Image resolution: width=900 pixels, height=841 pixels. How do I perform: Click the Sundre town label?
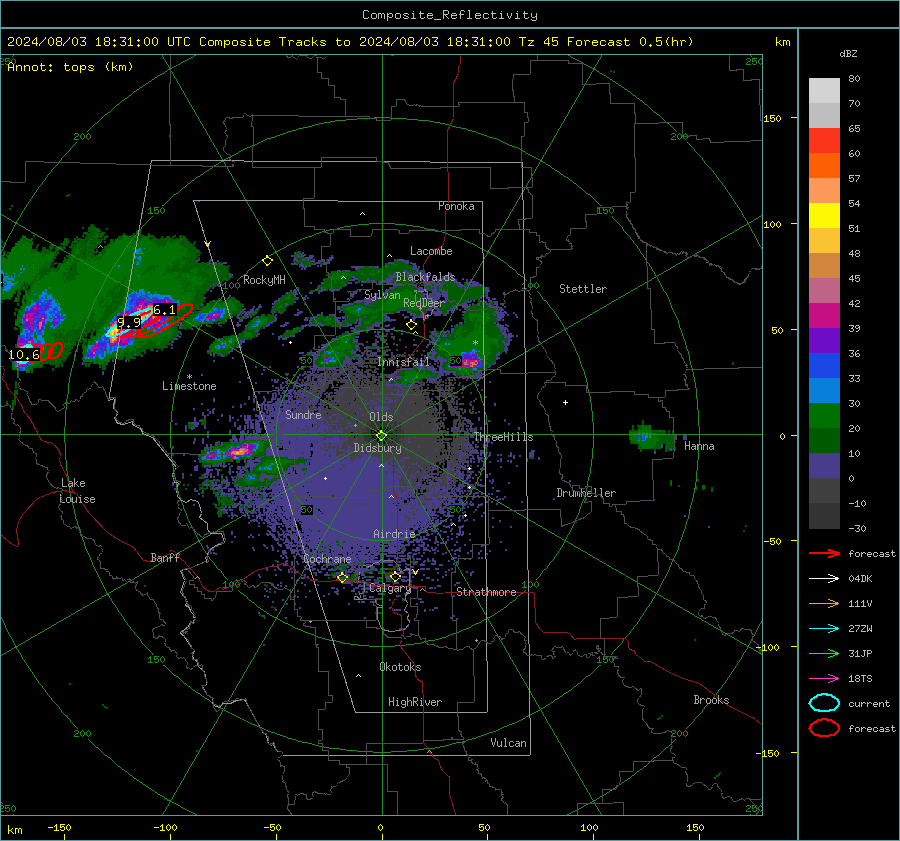tap(303, 415)
